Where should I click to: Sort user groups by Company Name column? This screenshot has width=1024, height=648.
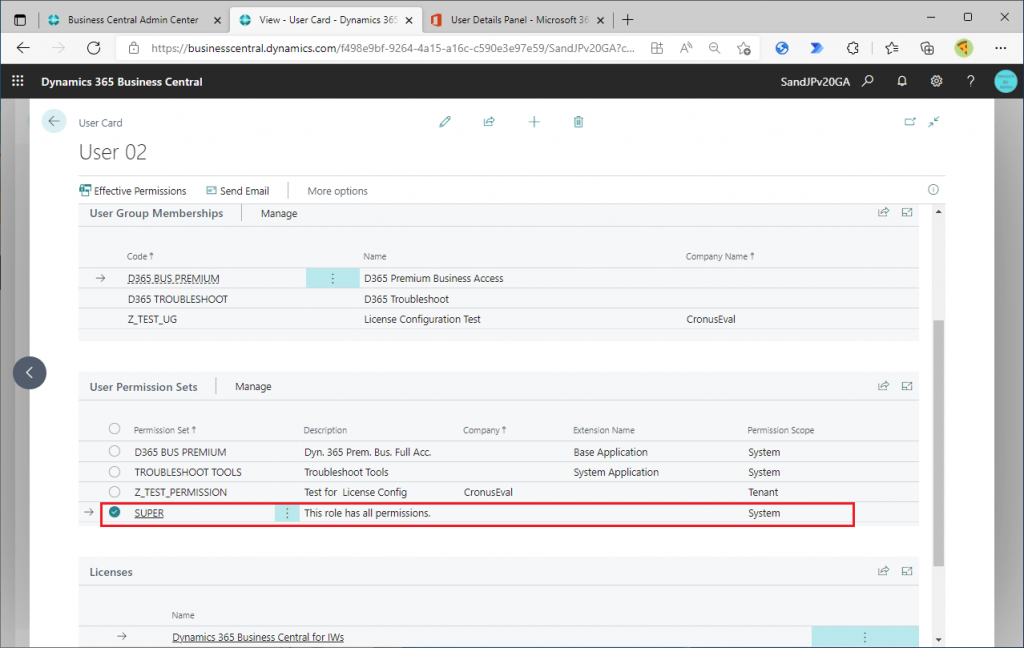[x=720, y=256]
